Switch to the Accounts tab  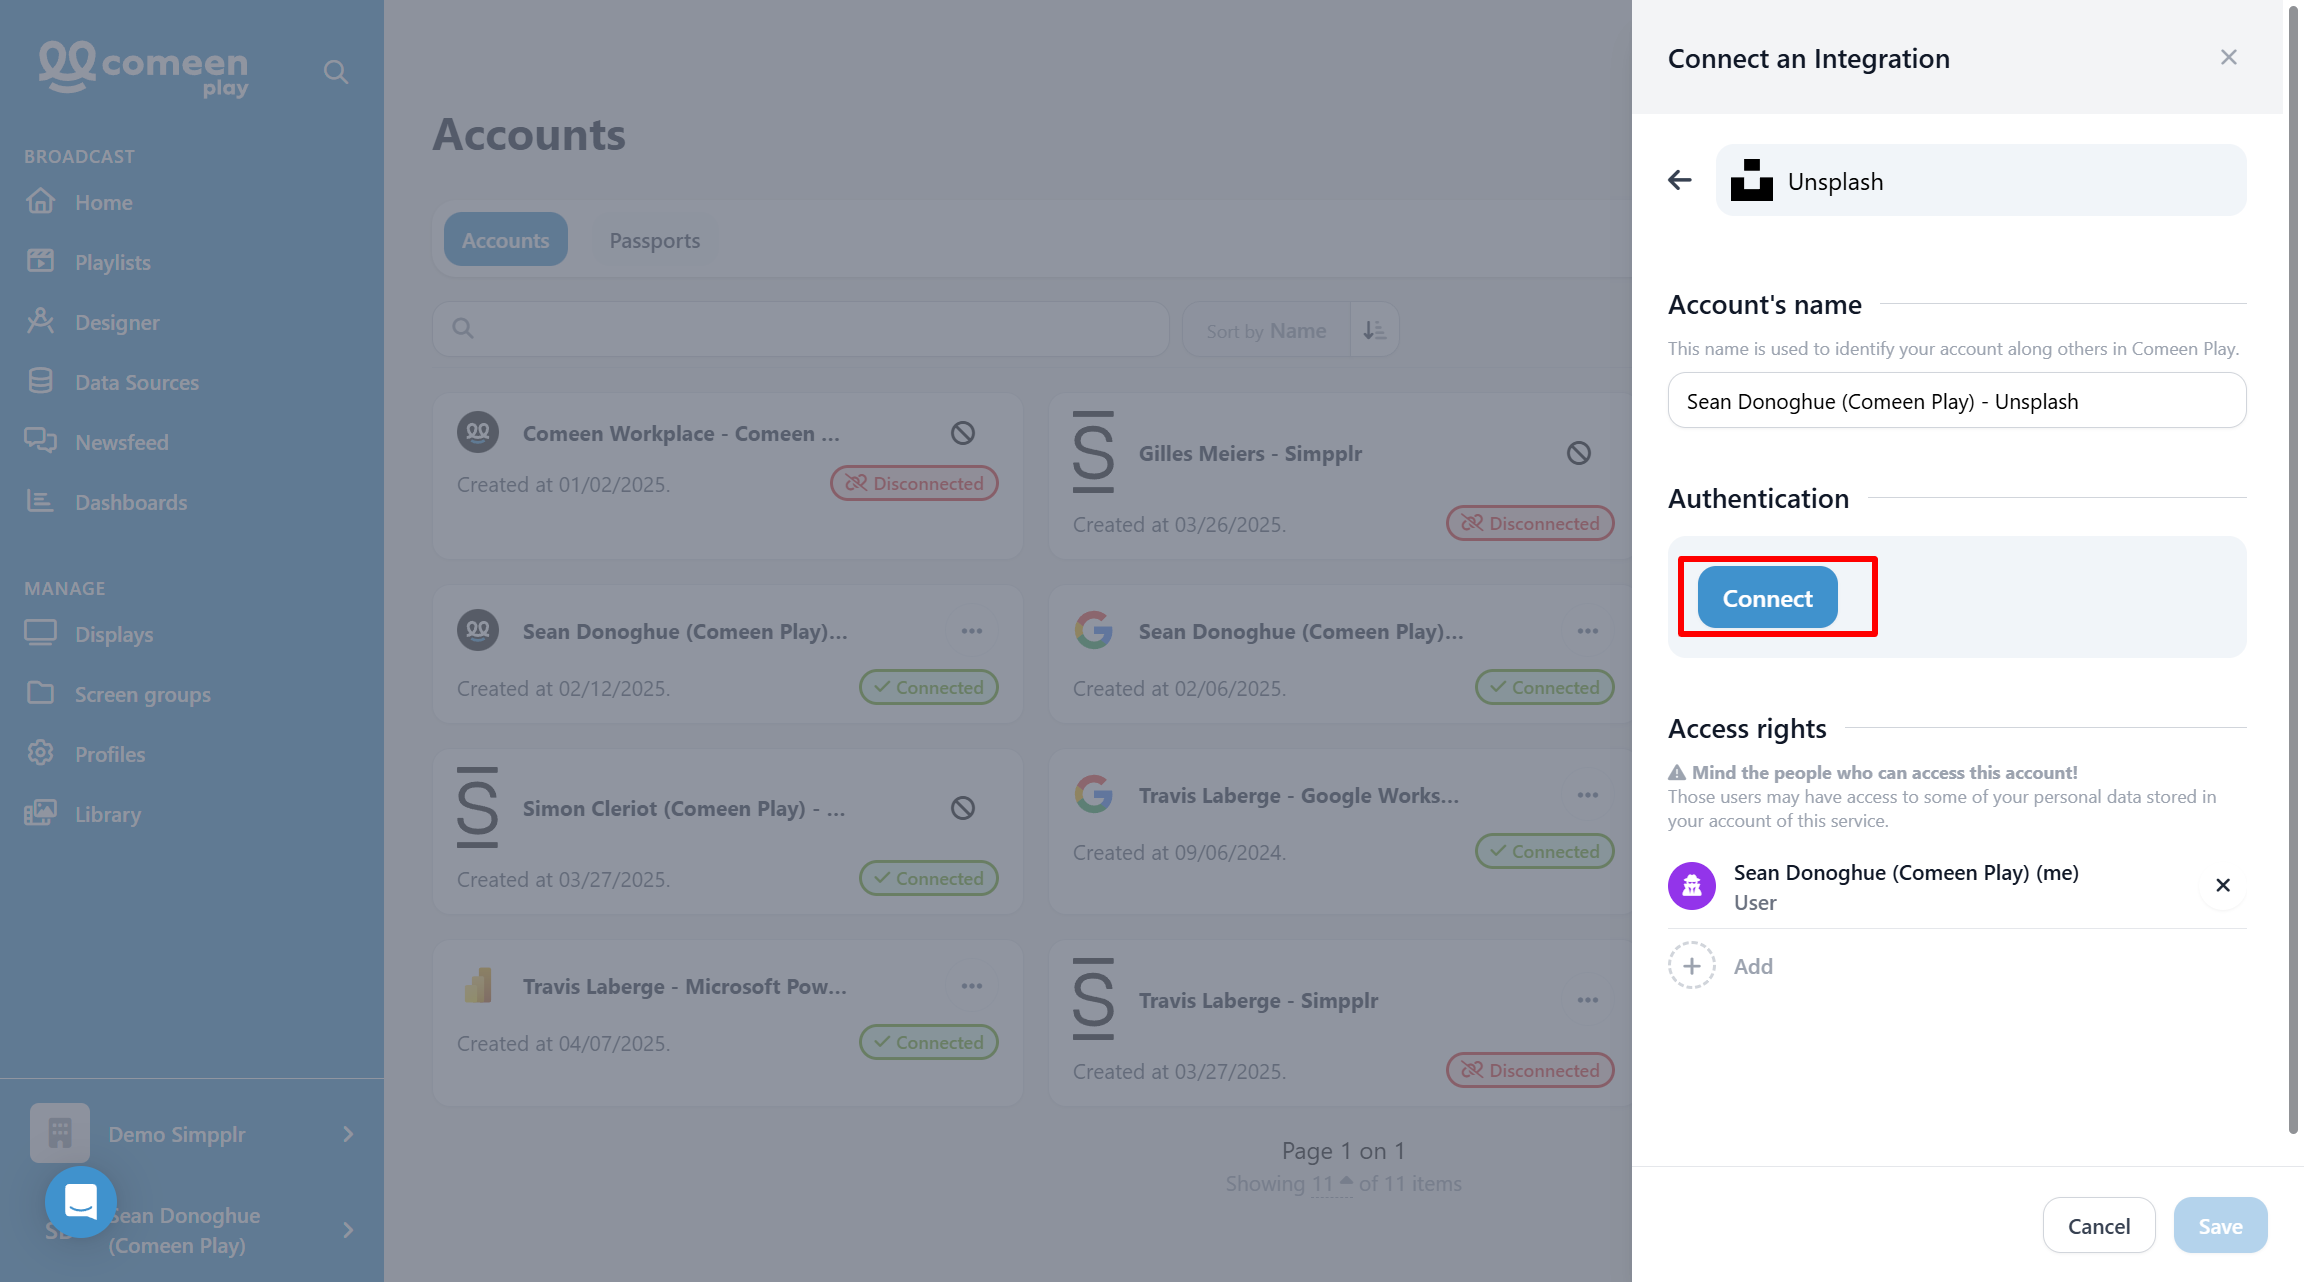click(x=506, y=240)
